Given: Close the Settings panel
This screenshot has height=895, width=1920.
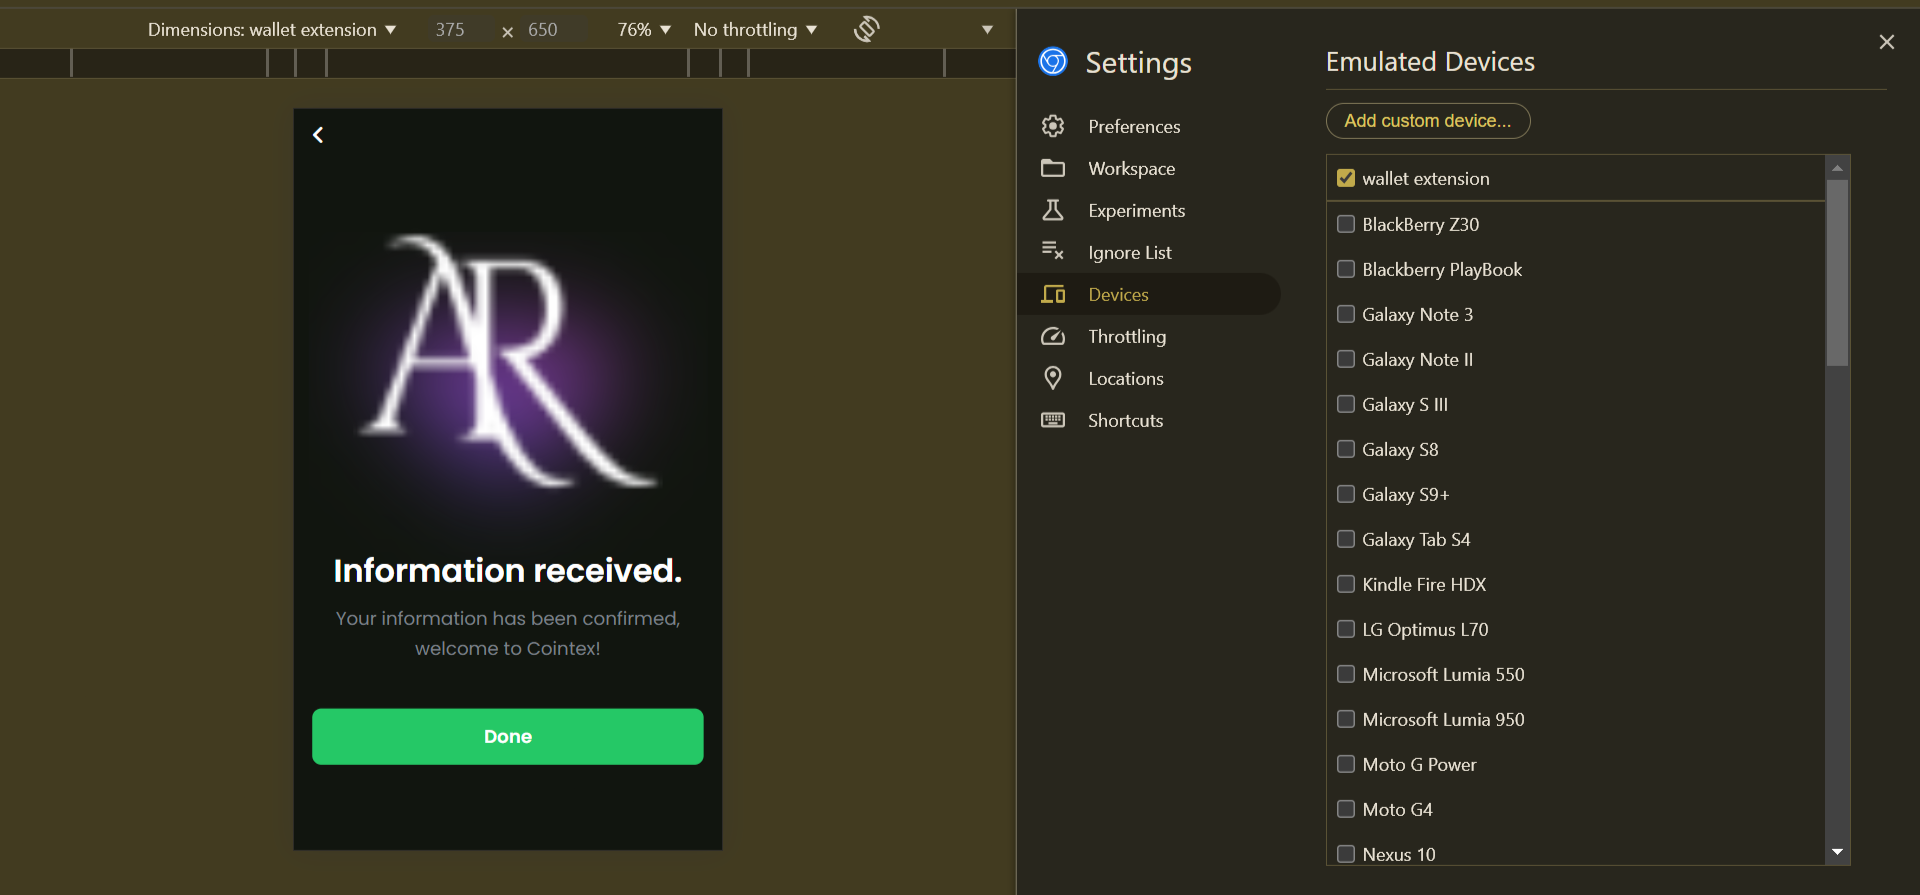Looking at the screenshot, I should click(x=1887, y=42).
